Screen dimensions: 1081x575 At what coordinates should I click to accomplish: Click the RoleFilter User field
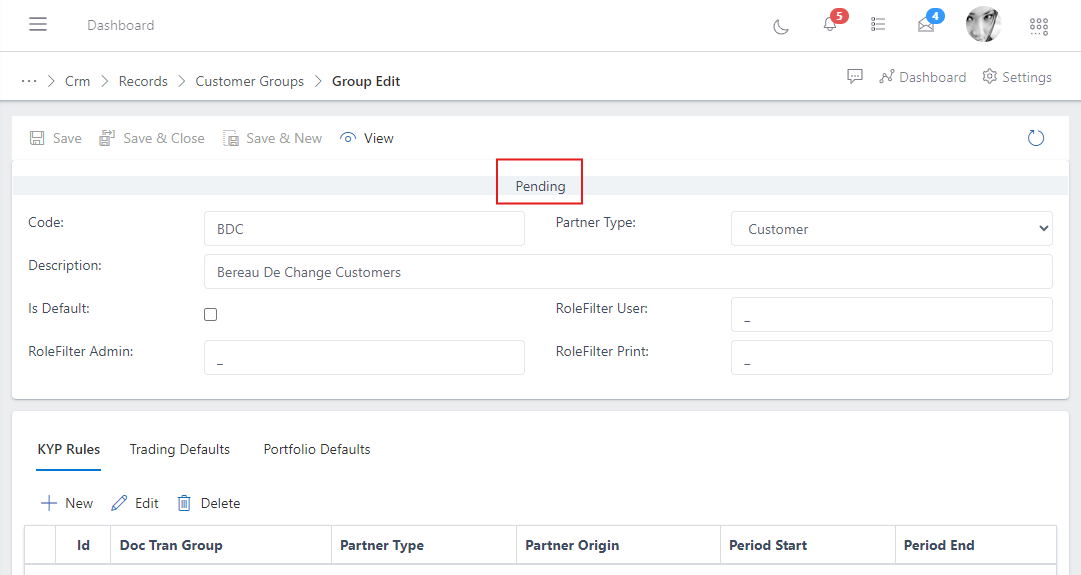891,314
